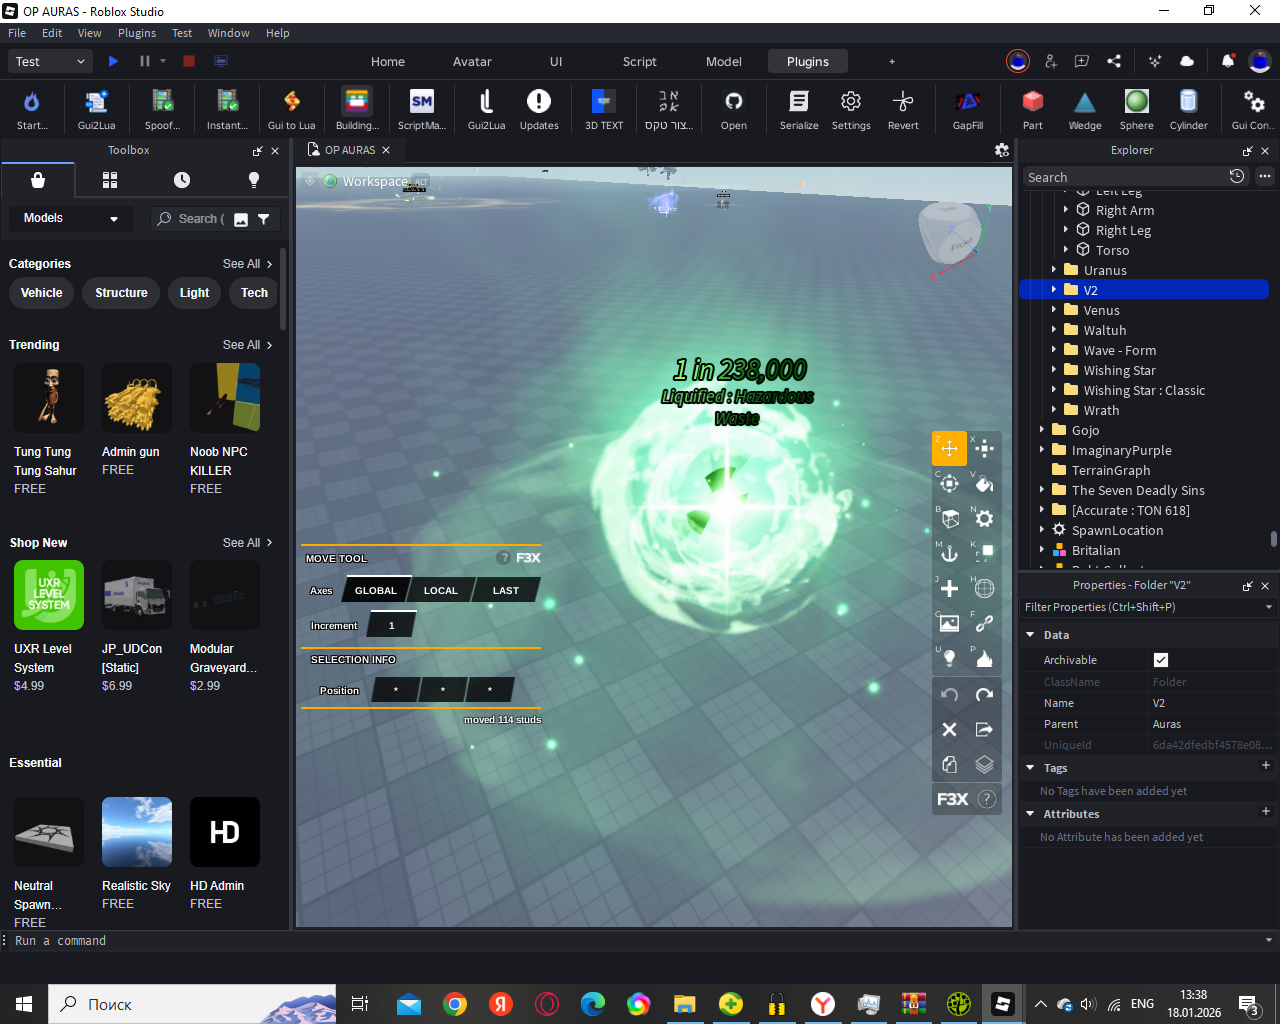
Task: Click See All next to Trending
Action: pos(247,345)
